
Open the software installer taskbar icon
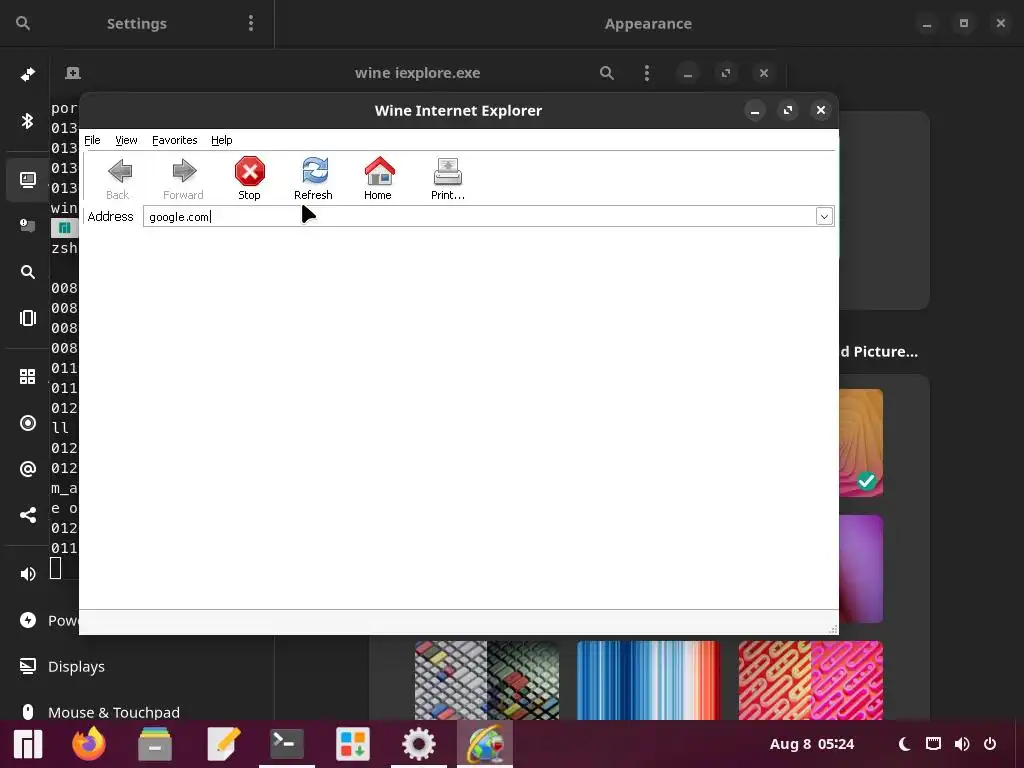tap(353, 744)
